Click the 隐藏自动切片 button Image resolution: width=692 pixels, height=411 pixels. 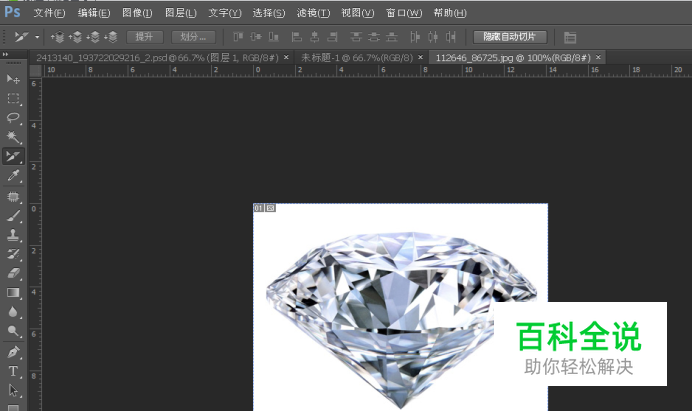[510, 37]
